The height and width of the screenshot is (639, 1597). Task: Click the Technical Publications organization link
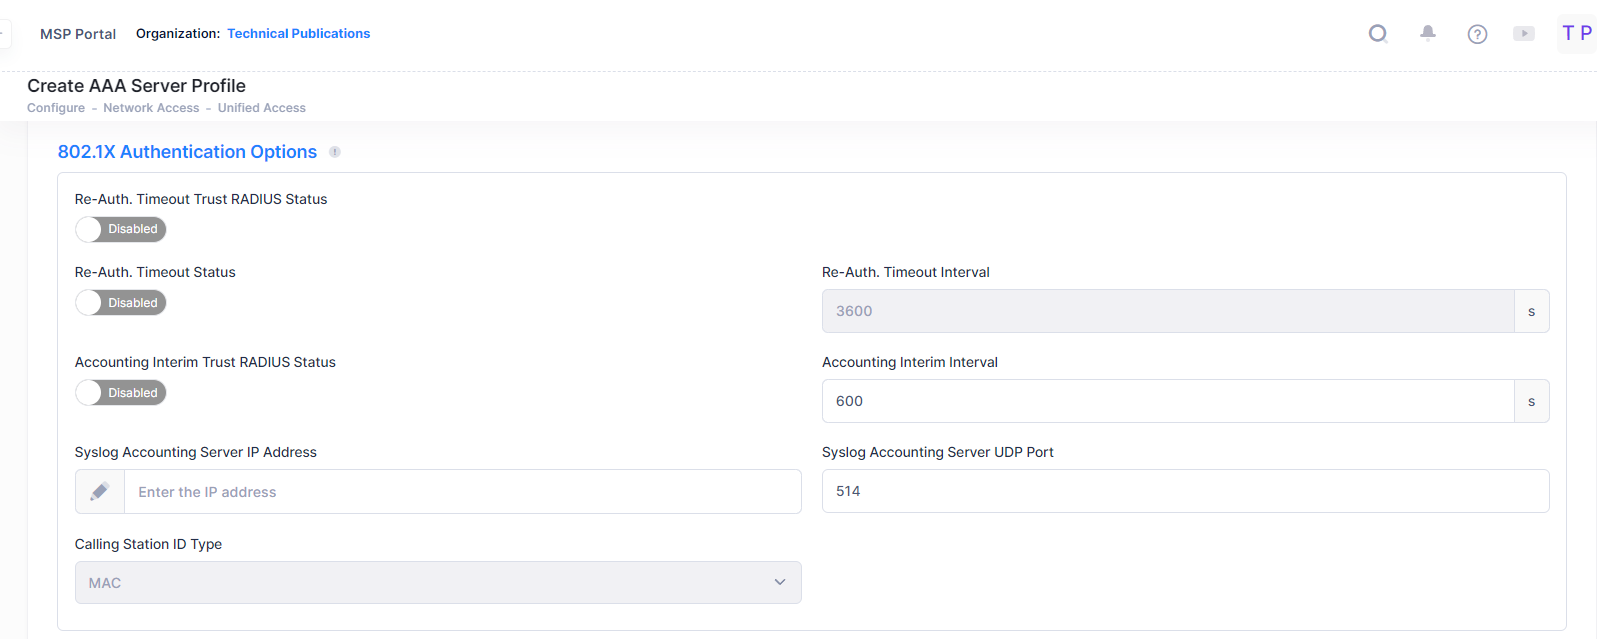[298, 34]
